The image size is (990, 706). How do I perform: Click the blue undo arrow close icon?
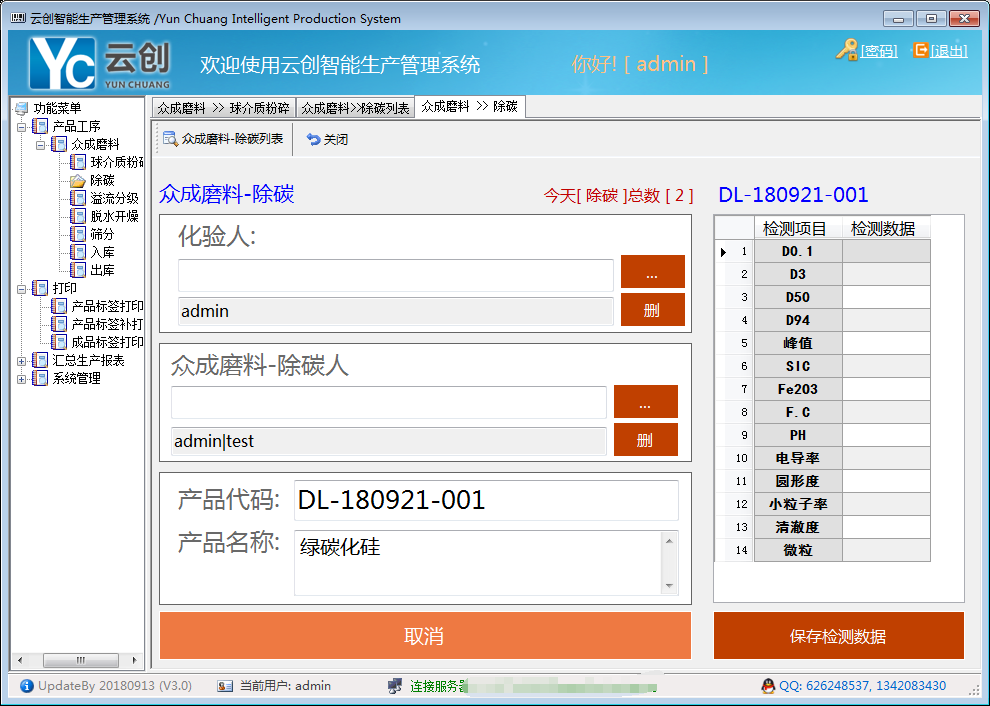[x=313, y=140]
